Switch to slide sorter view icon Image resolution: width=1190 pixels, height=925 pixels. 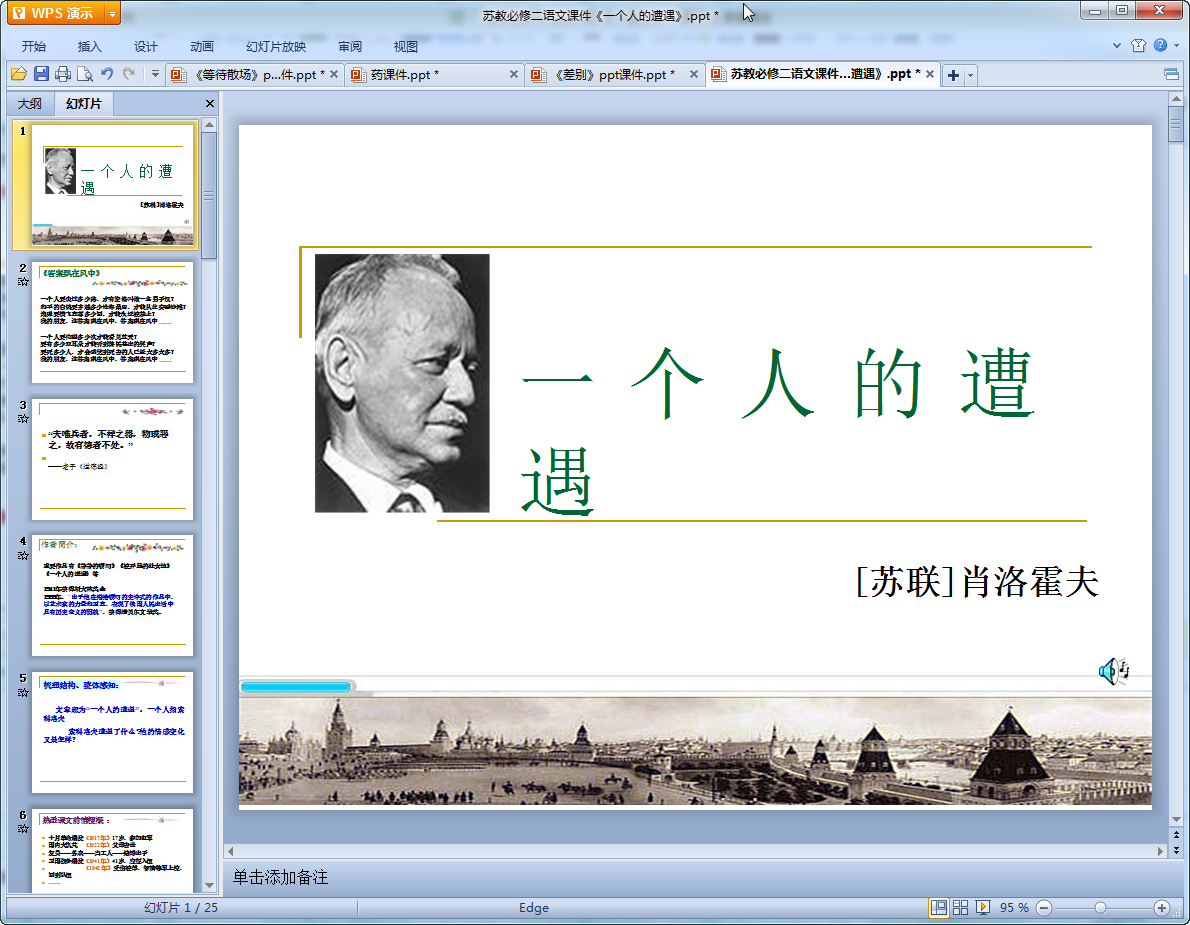click(x=960, y=908)
